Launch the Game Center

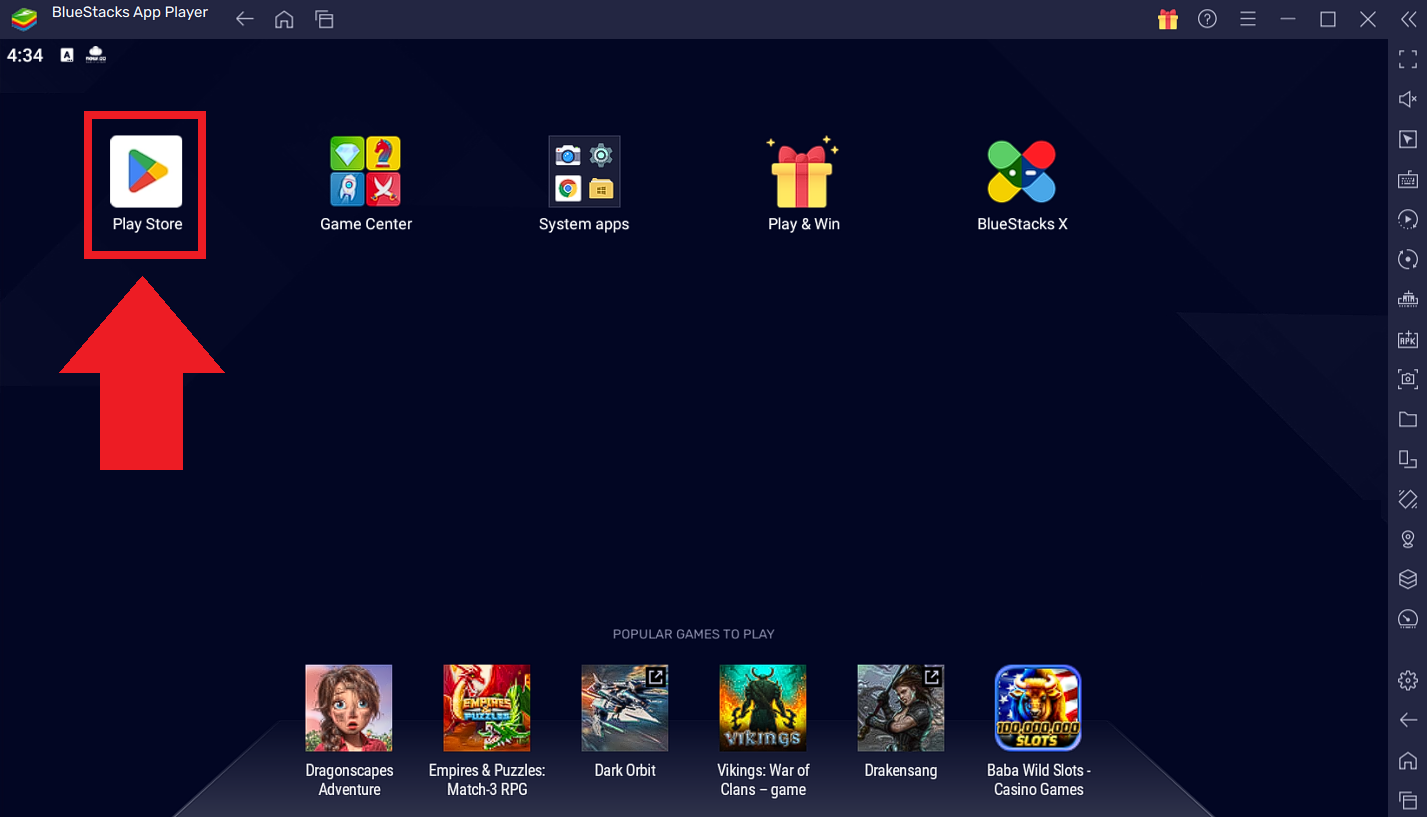365,170
